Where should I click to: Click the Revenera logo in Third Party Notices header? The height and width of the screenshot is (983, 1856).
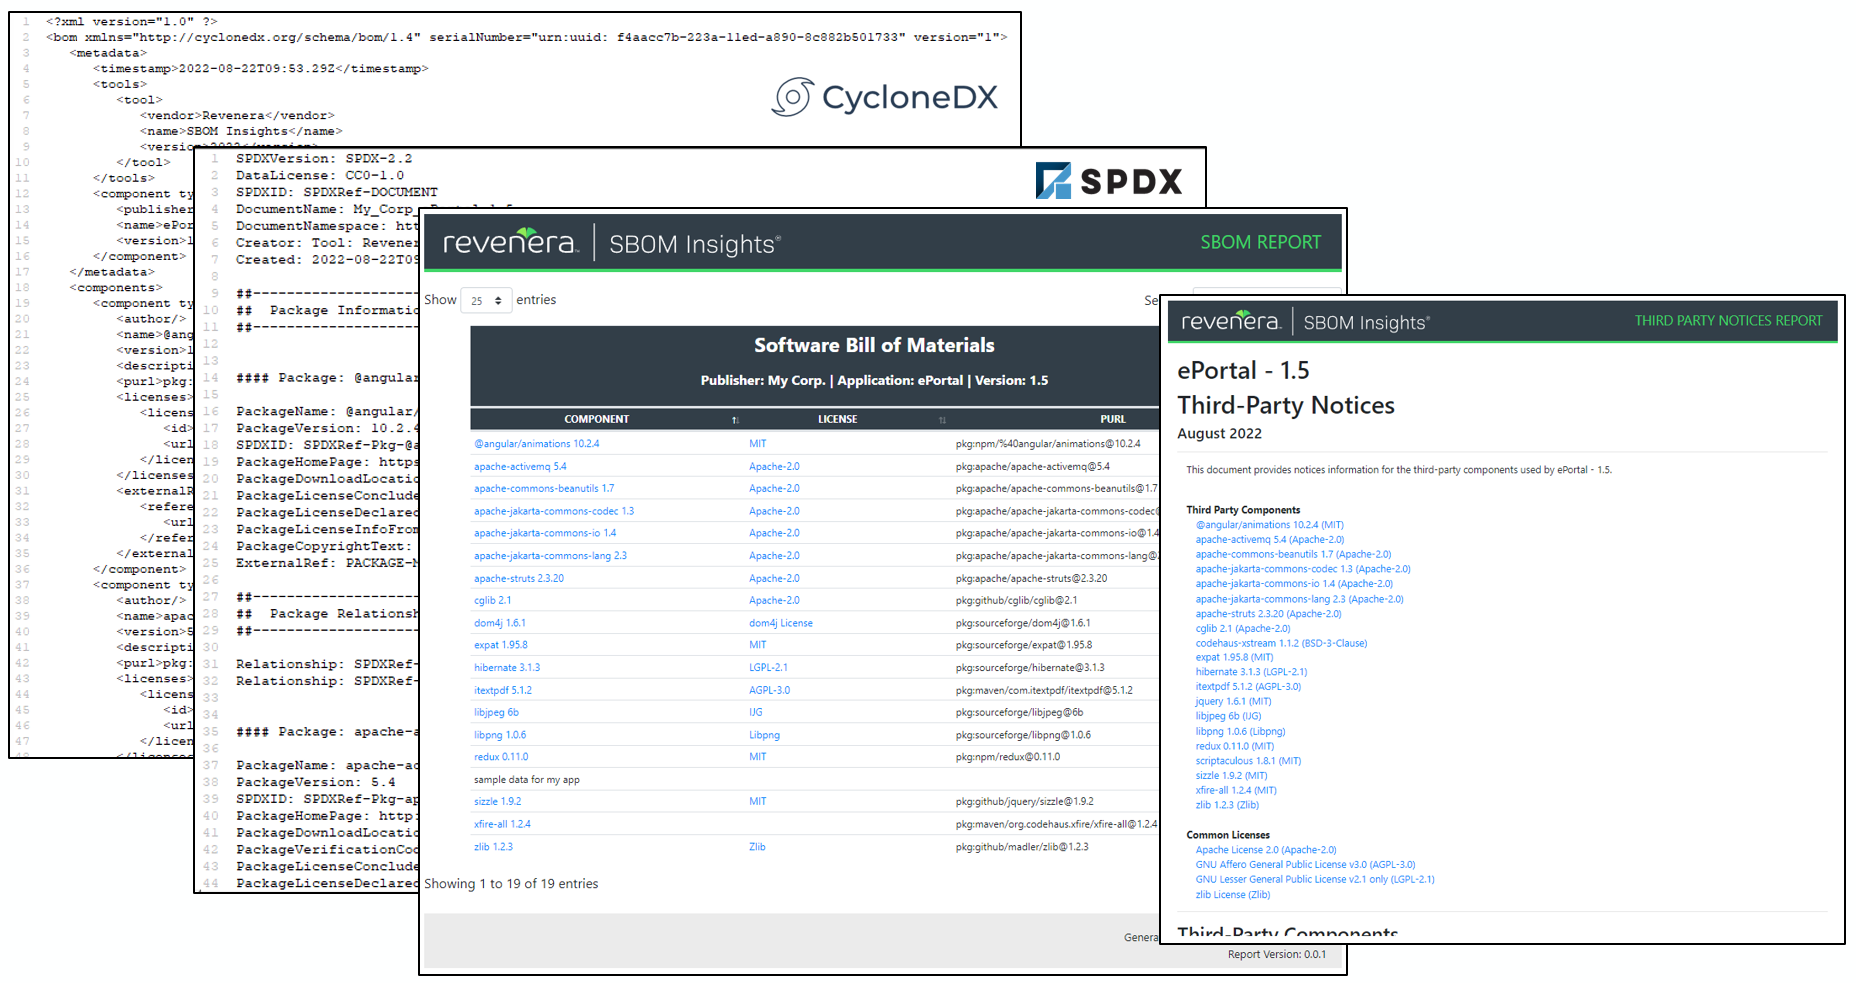pos(1230,322)
